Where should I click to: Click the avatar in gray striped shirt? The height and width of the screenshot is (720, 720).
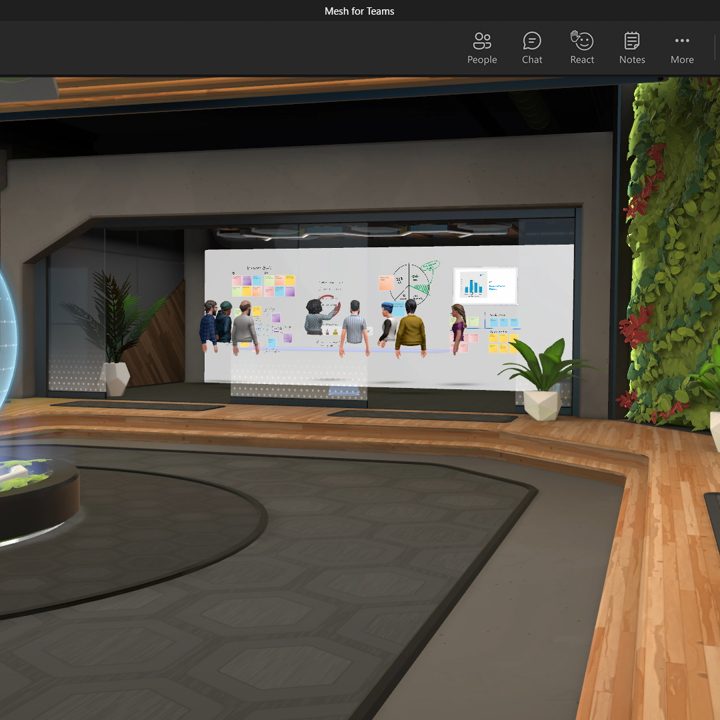[354, 328]
